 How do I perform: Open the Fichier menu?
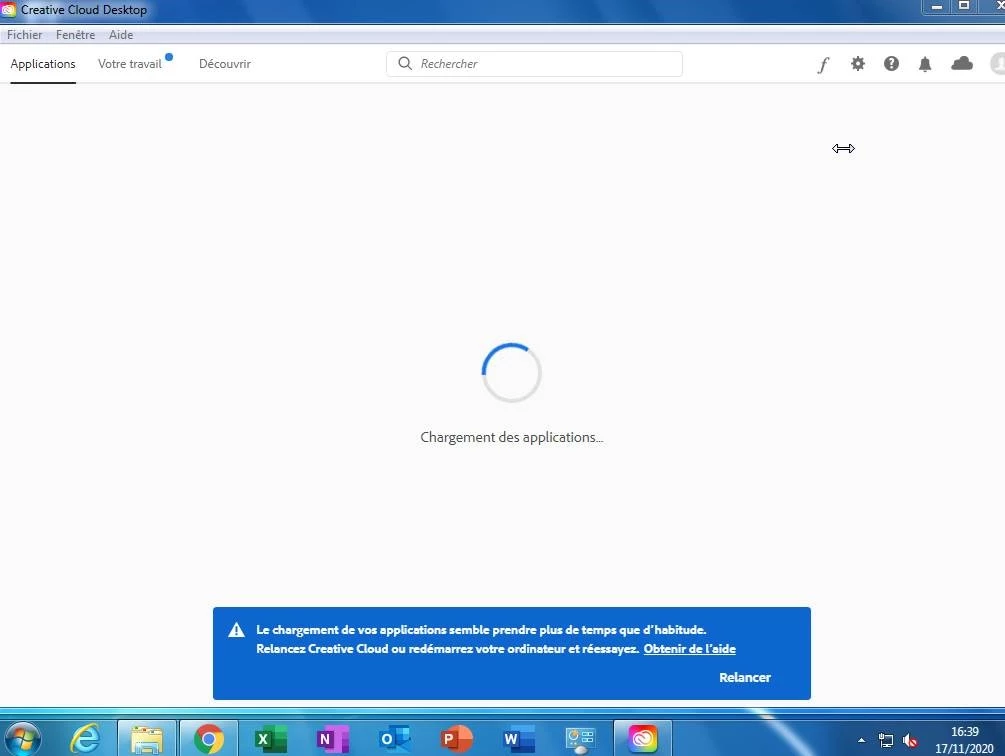(24, 35)
